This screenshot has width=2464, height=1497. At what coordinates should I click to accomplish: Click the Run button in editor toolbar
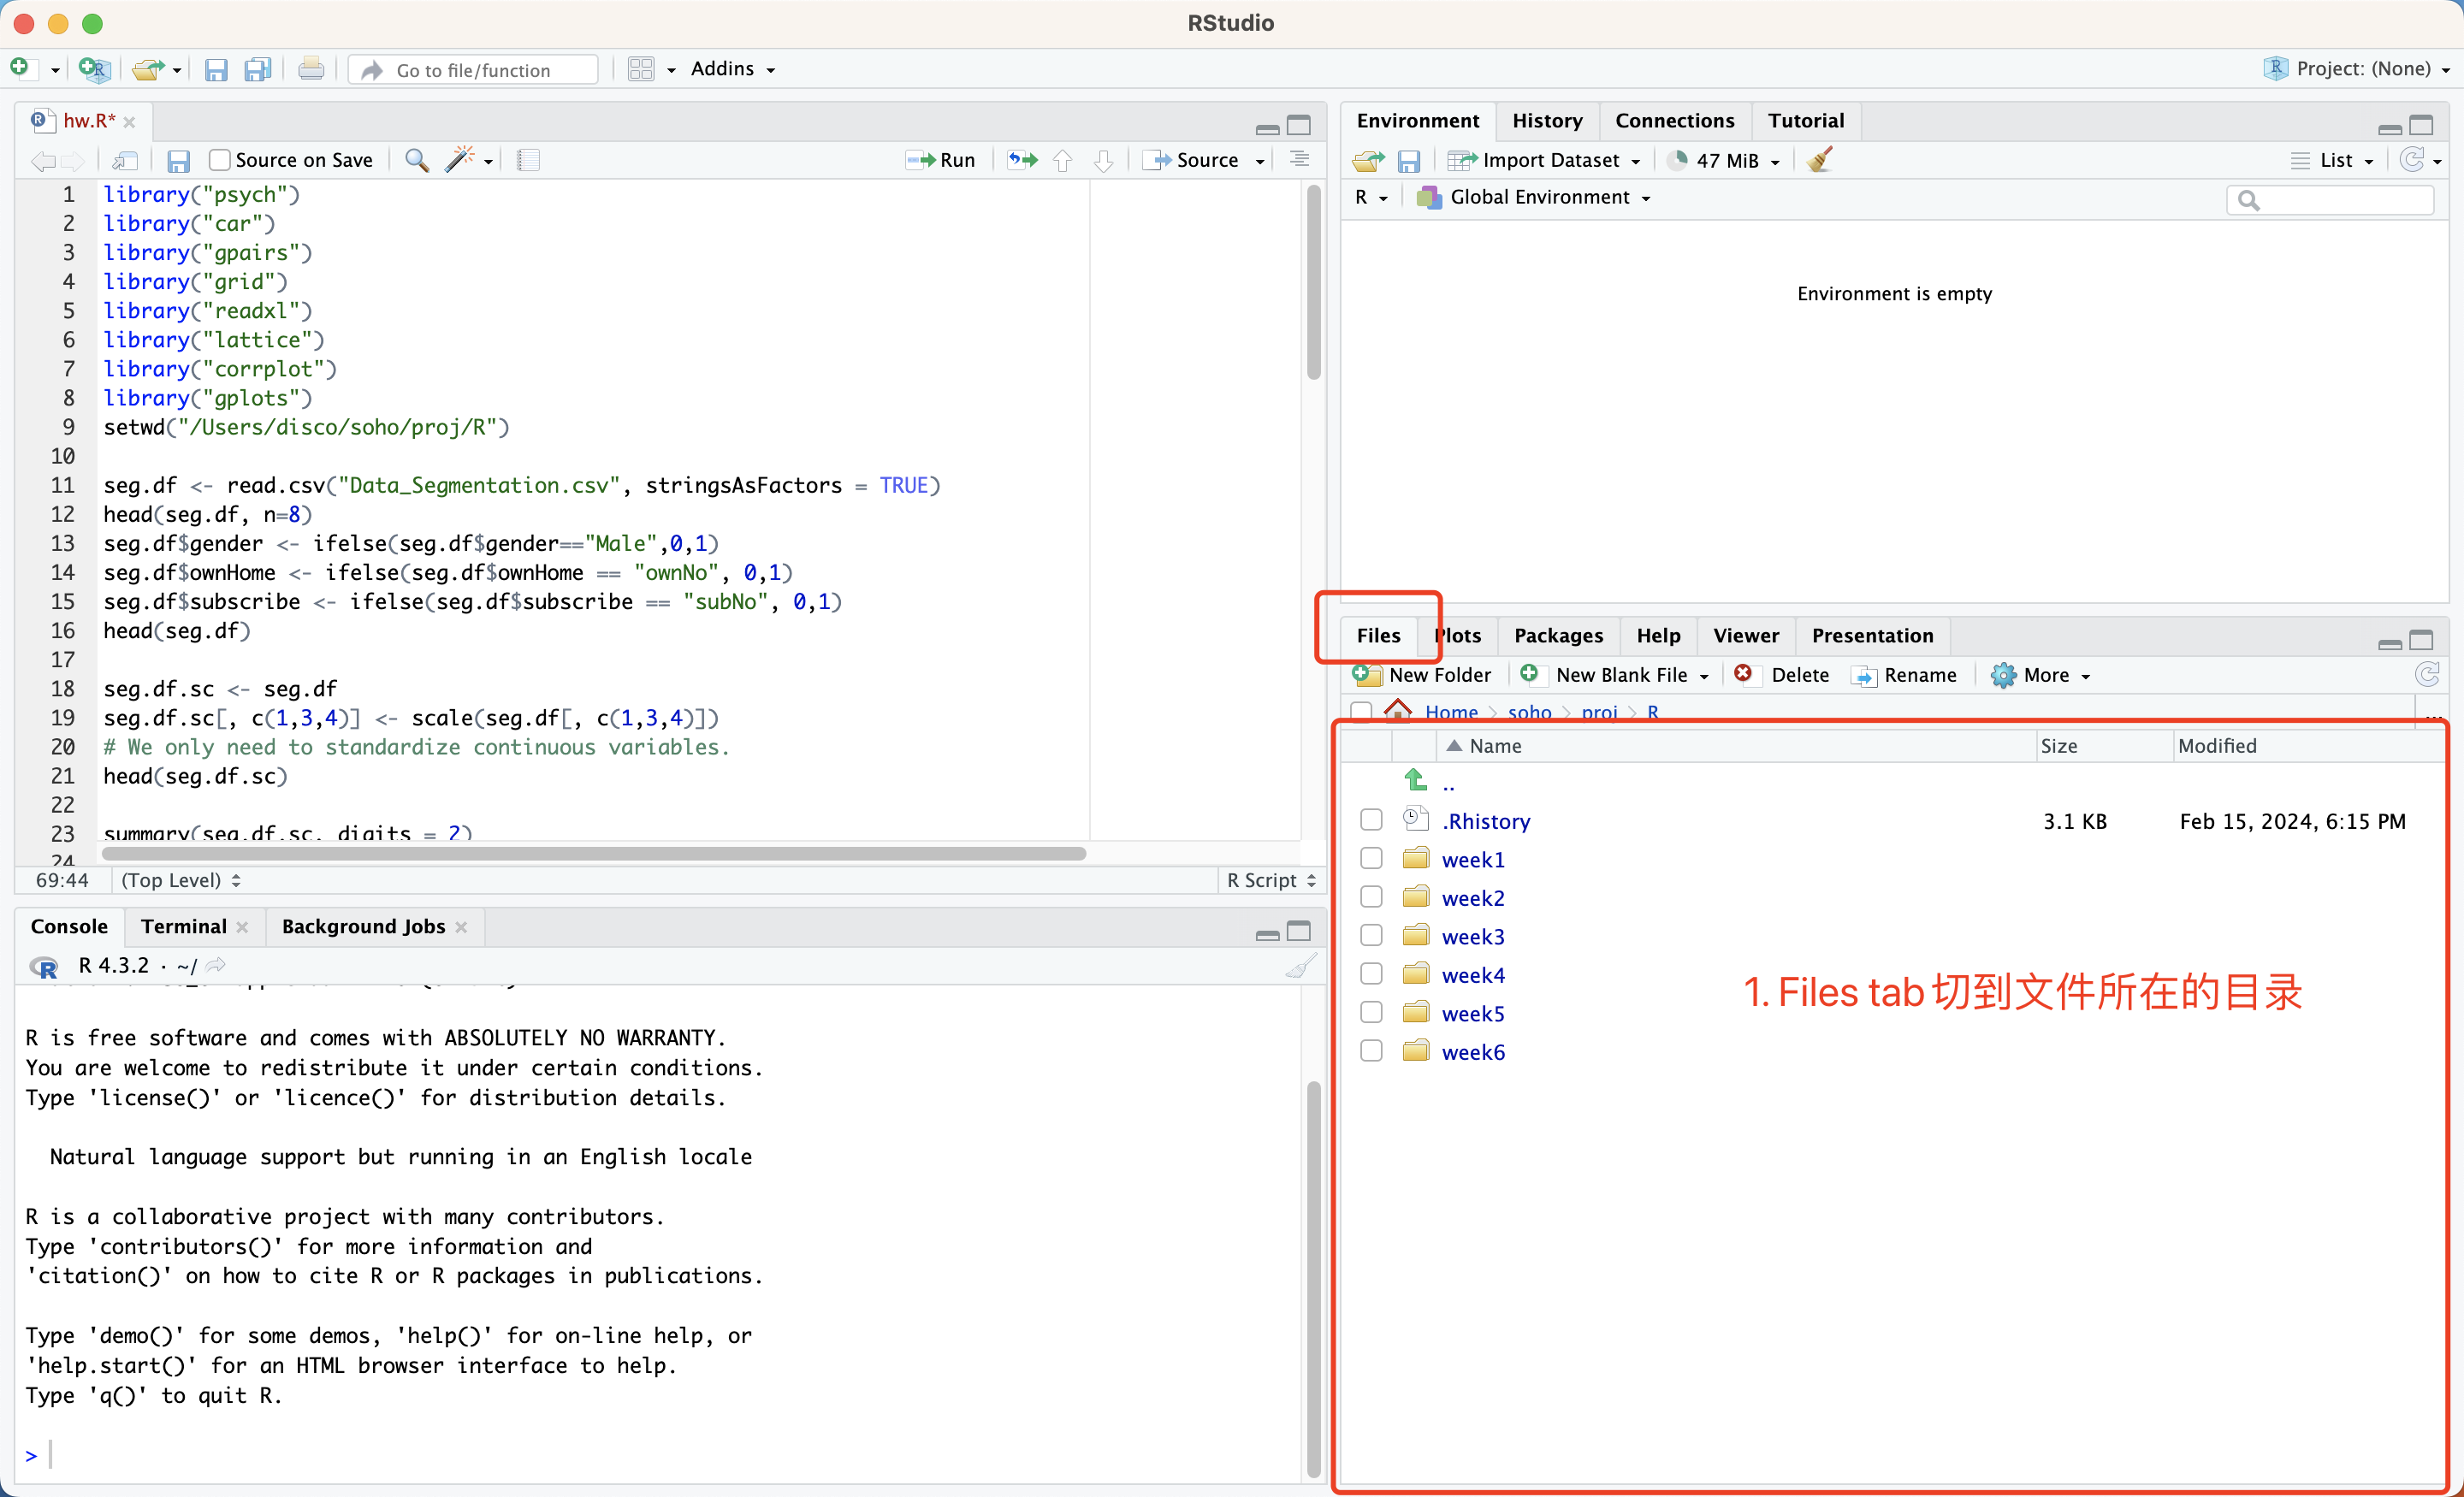pos(941,160)
